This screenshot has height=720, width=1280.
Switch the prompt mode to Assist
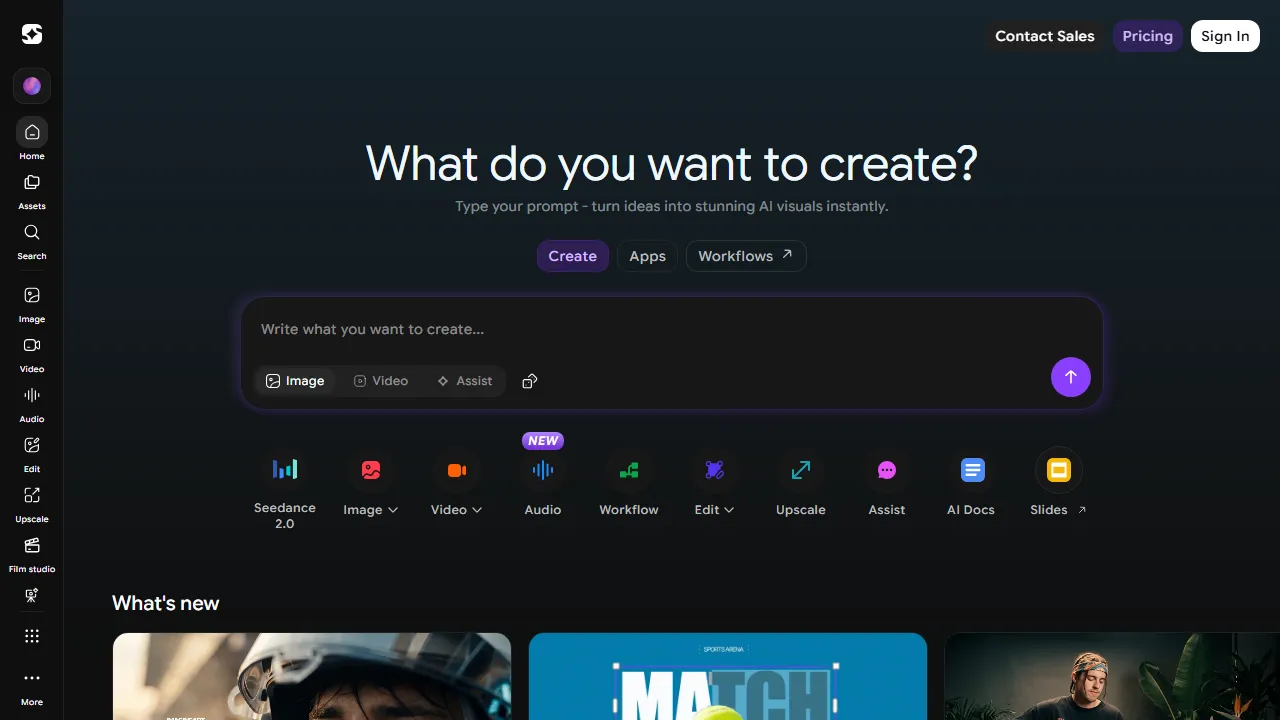pyautogui.click(x=465, y=381)
